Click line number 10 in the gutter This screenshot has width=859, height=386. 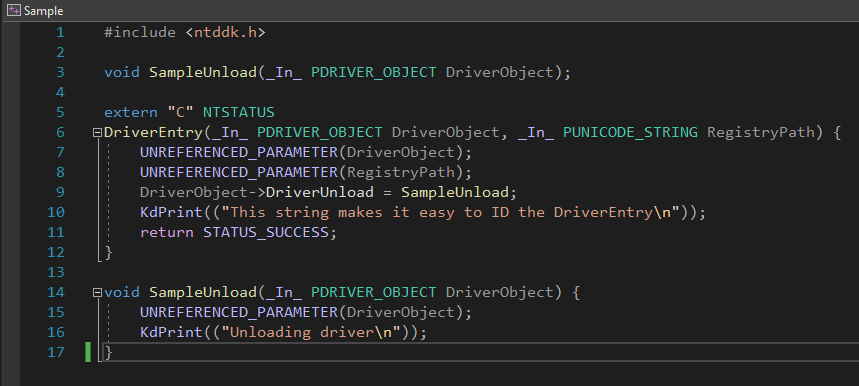coord(56,212)
